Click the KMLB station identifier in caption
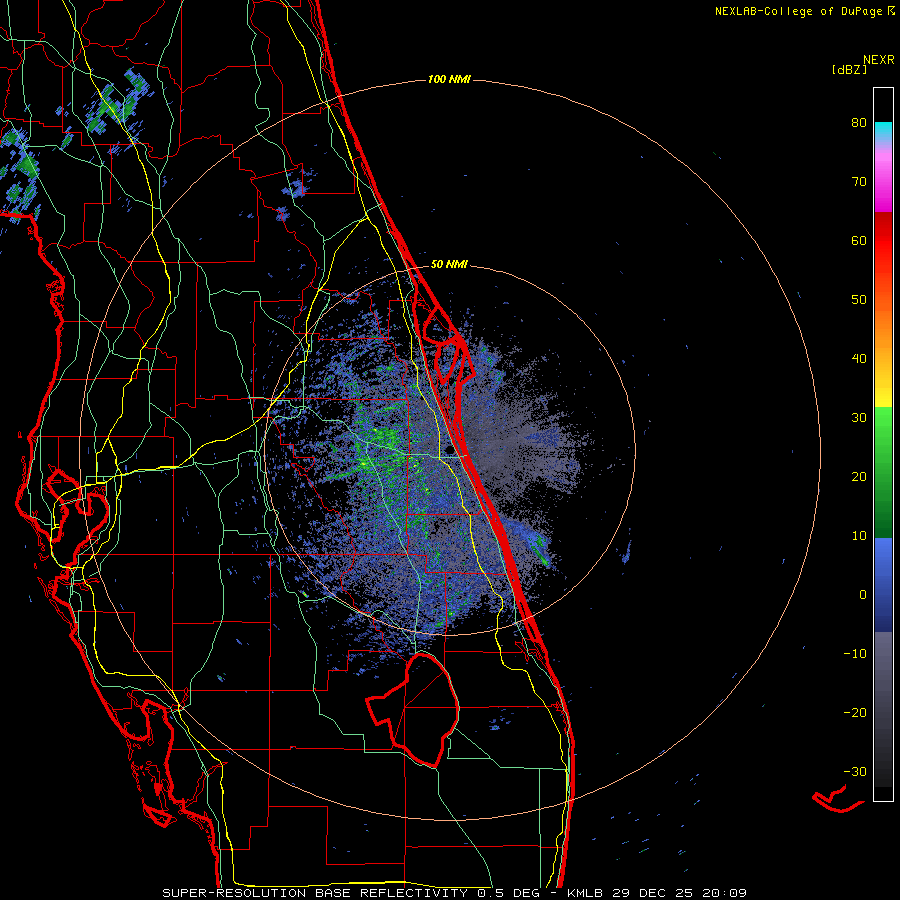This screenshot has width=900, height=900. (x=585, y=893)
